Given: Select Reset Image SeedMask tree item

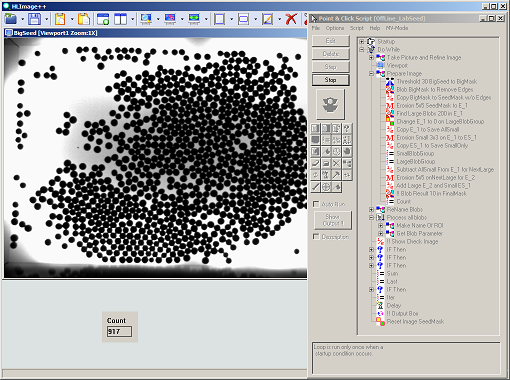Looking at the screenshot, I should 415,322.
